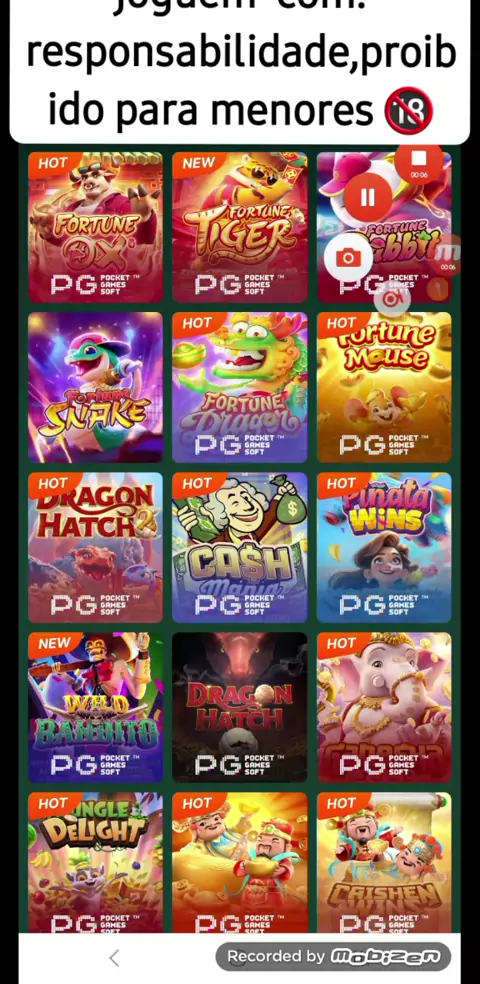Open the Fortune Ox game

[95, 227]
